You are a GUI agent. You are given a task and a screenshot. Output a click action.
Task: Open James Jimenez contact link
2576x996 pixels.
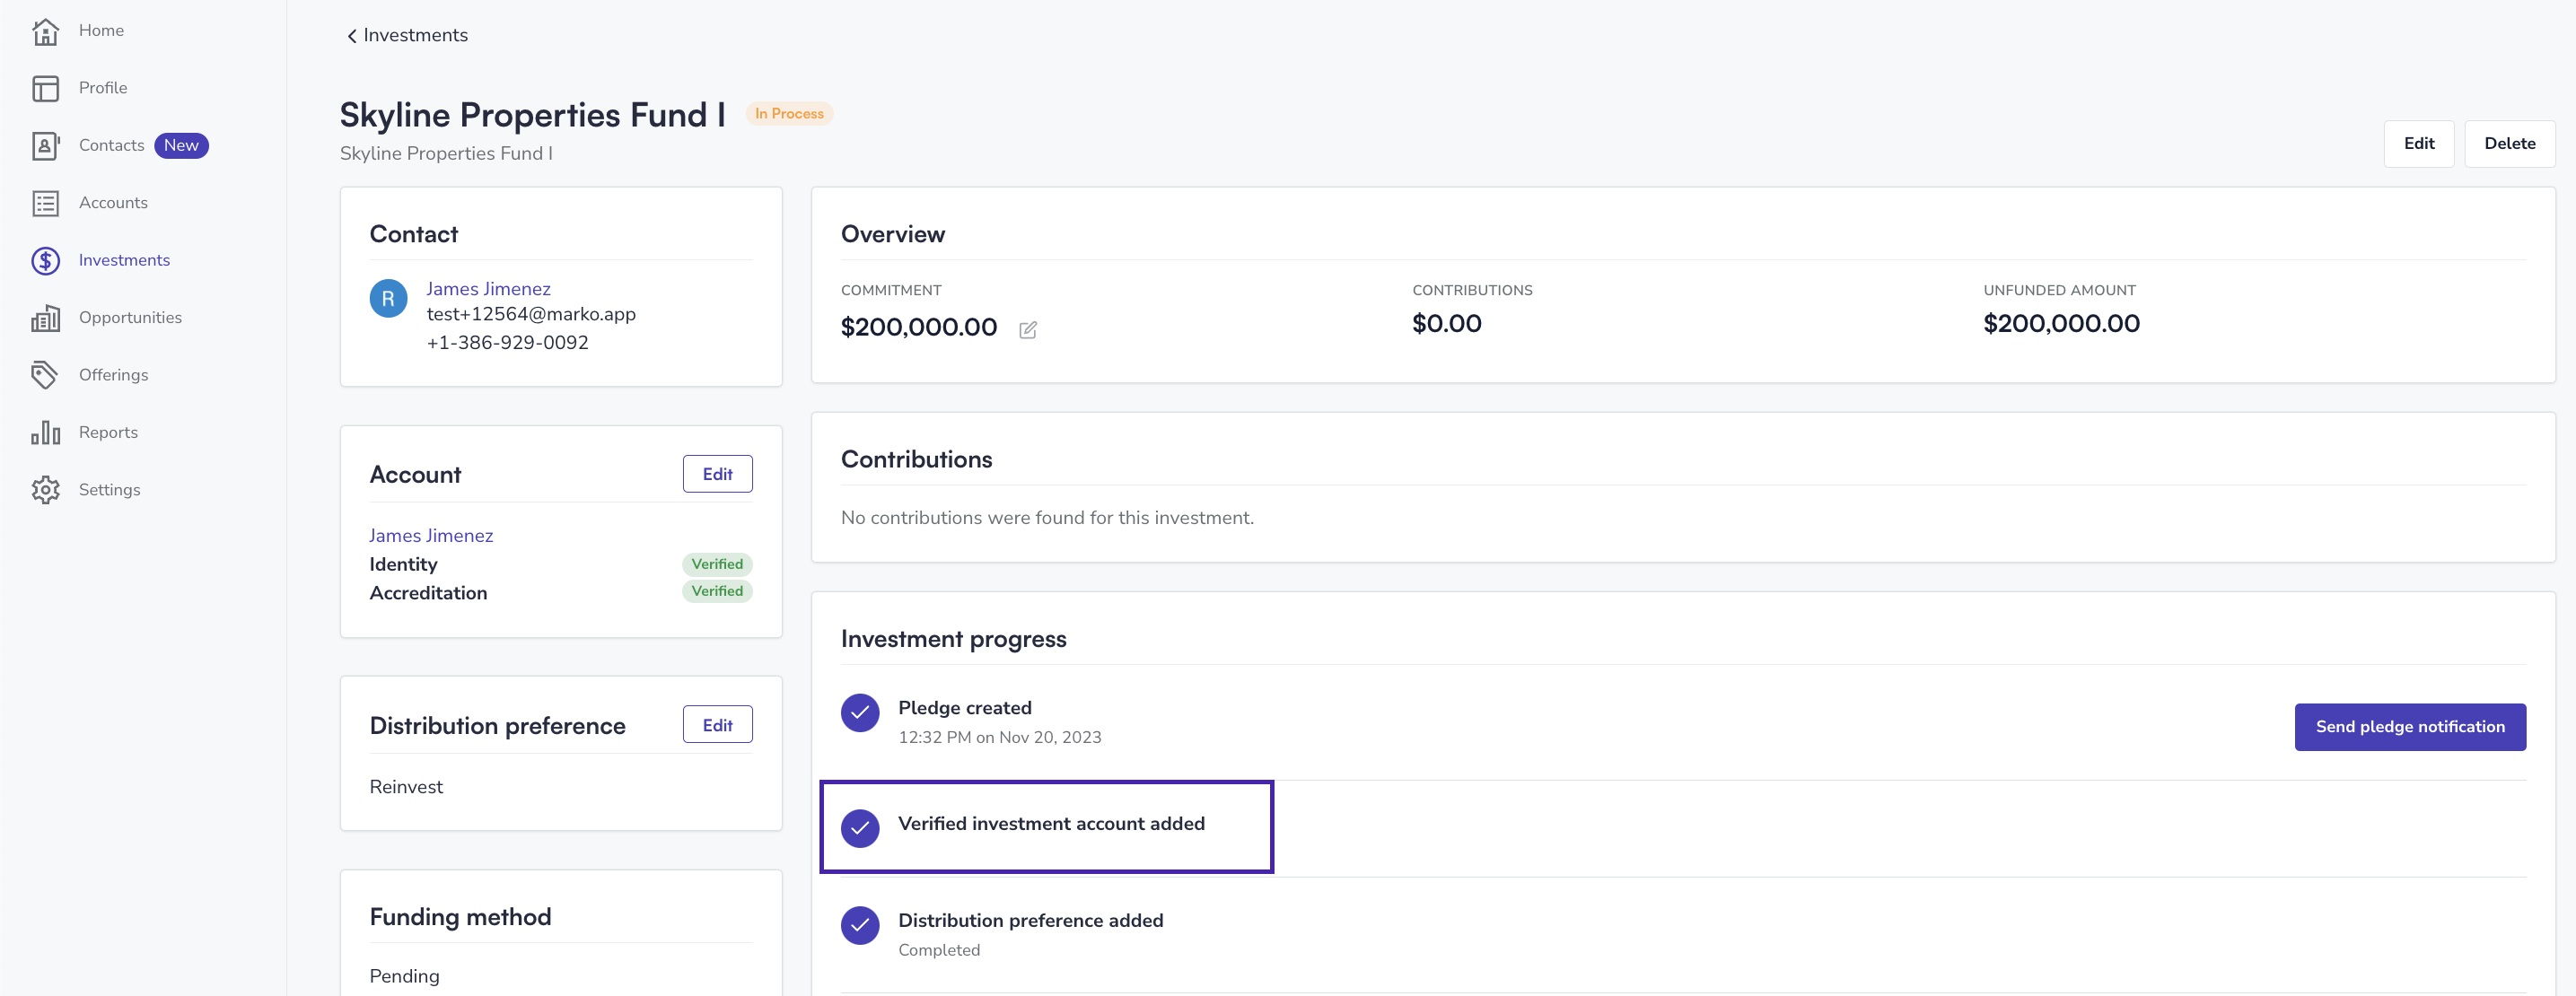click(488, 289)
